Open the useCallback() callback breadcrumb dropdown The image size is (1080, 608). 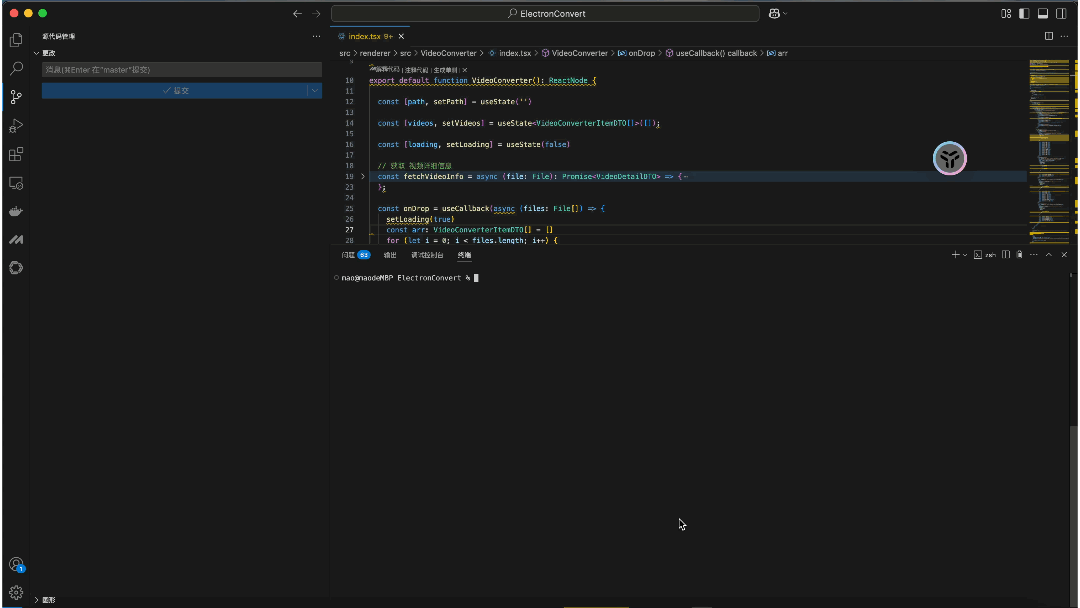click(711, 53)
